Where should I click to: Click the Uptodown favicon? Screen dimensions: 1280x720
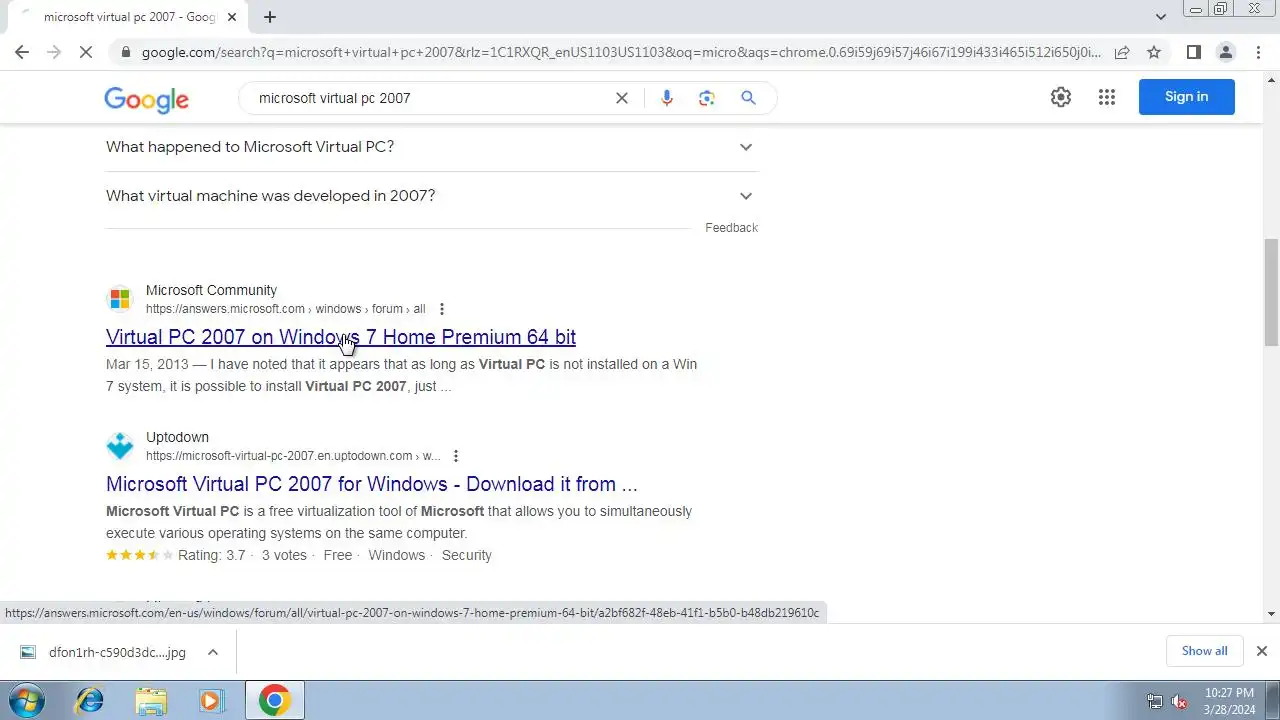click(x=120, y=446)
